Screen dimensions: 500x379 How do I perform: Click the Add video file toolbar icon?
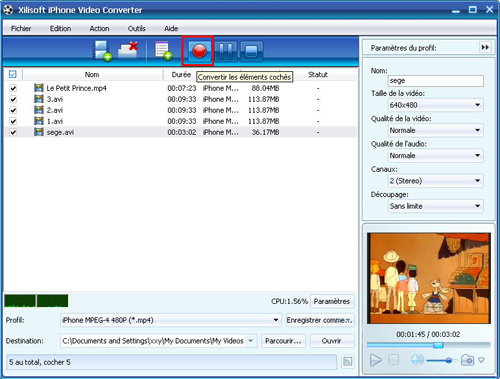102,51
